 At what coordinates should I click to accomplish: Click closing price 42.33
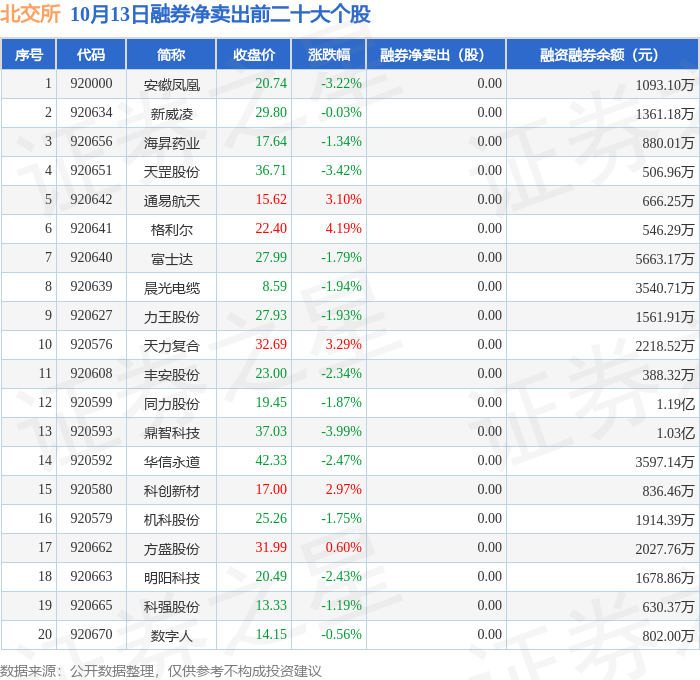click(x=271, y=461)
